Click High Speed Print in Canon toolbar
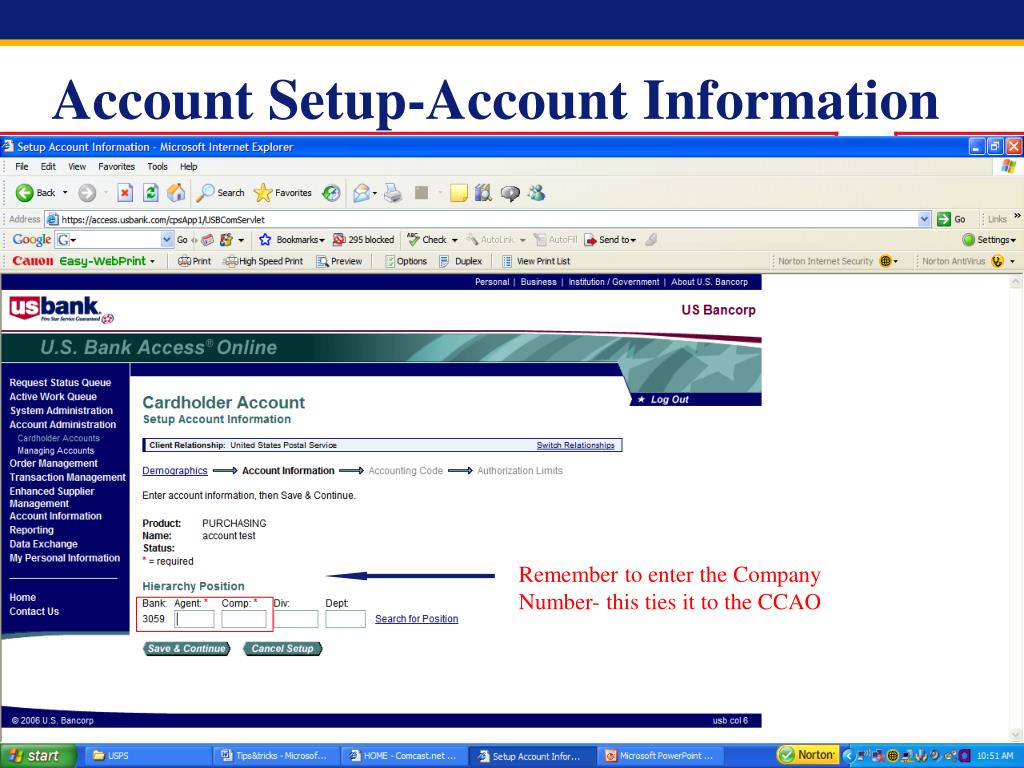Viewport: 1024px width, 768px height. [264, 261]
